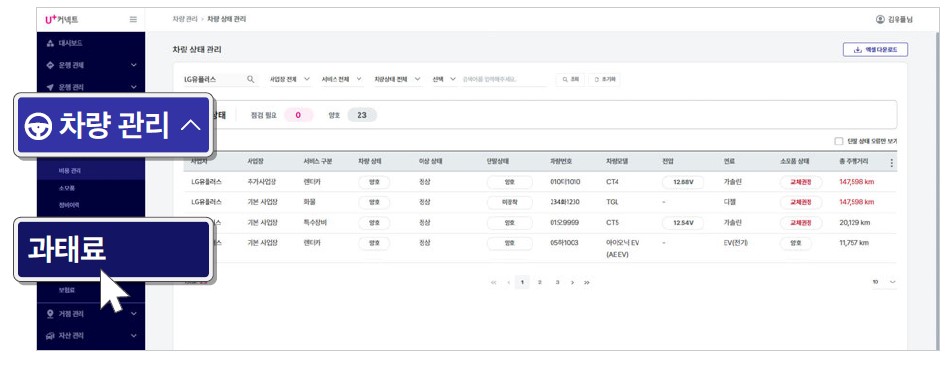Open the 차량상태 전체 dropdown
The width and height of the screenshot is (951, 372).
(397, 79)
